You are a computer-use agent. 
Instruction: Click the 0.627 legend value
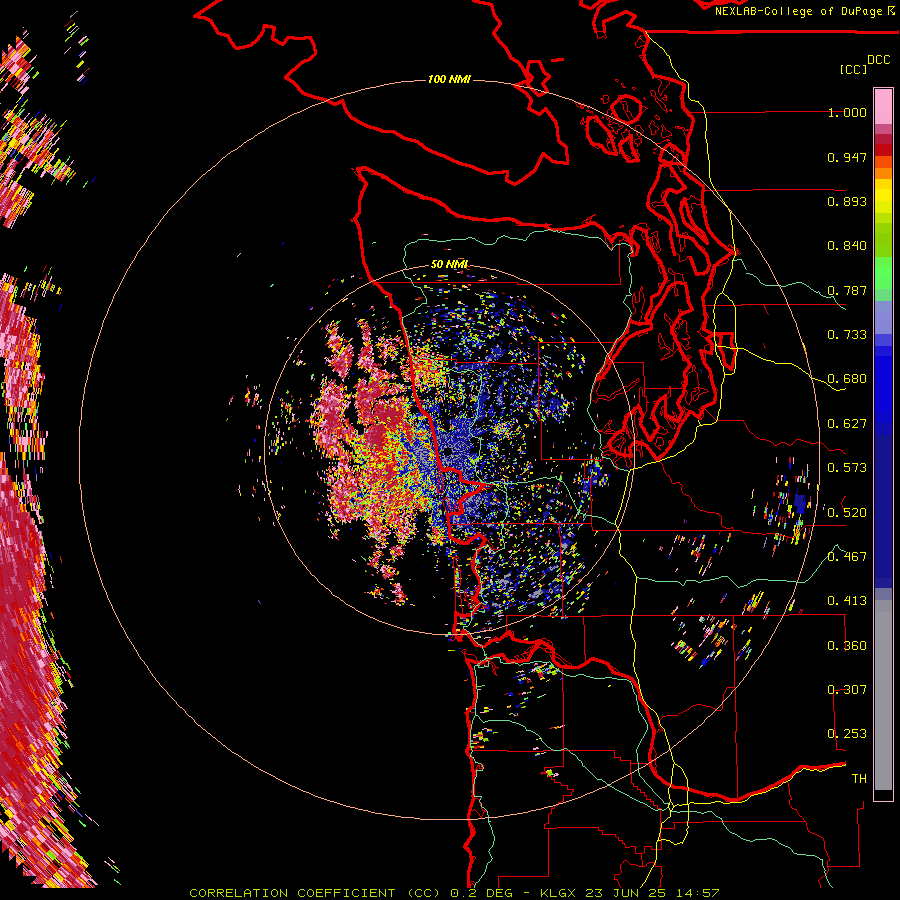tap(847, 424)
